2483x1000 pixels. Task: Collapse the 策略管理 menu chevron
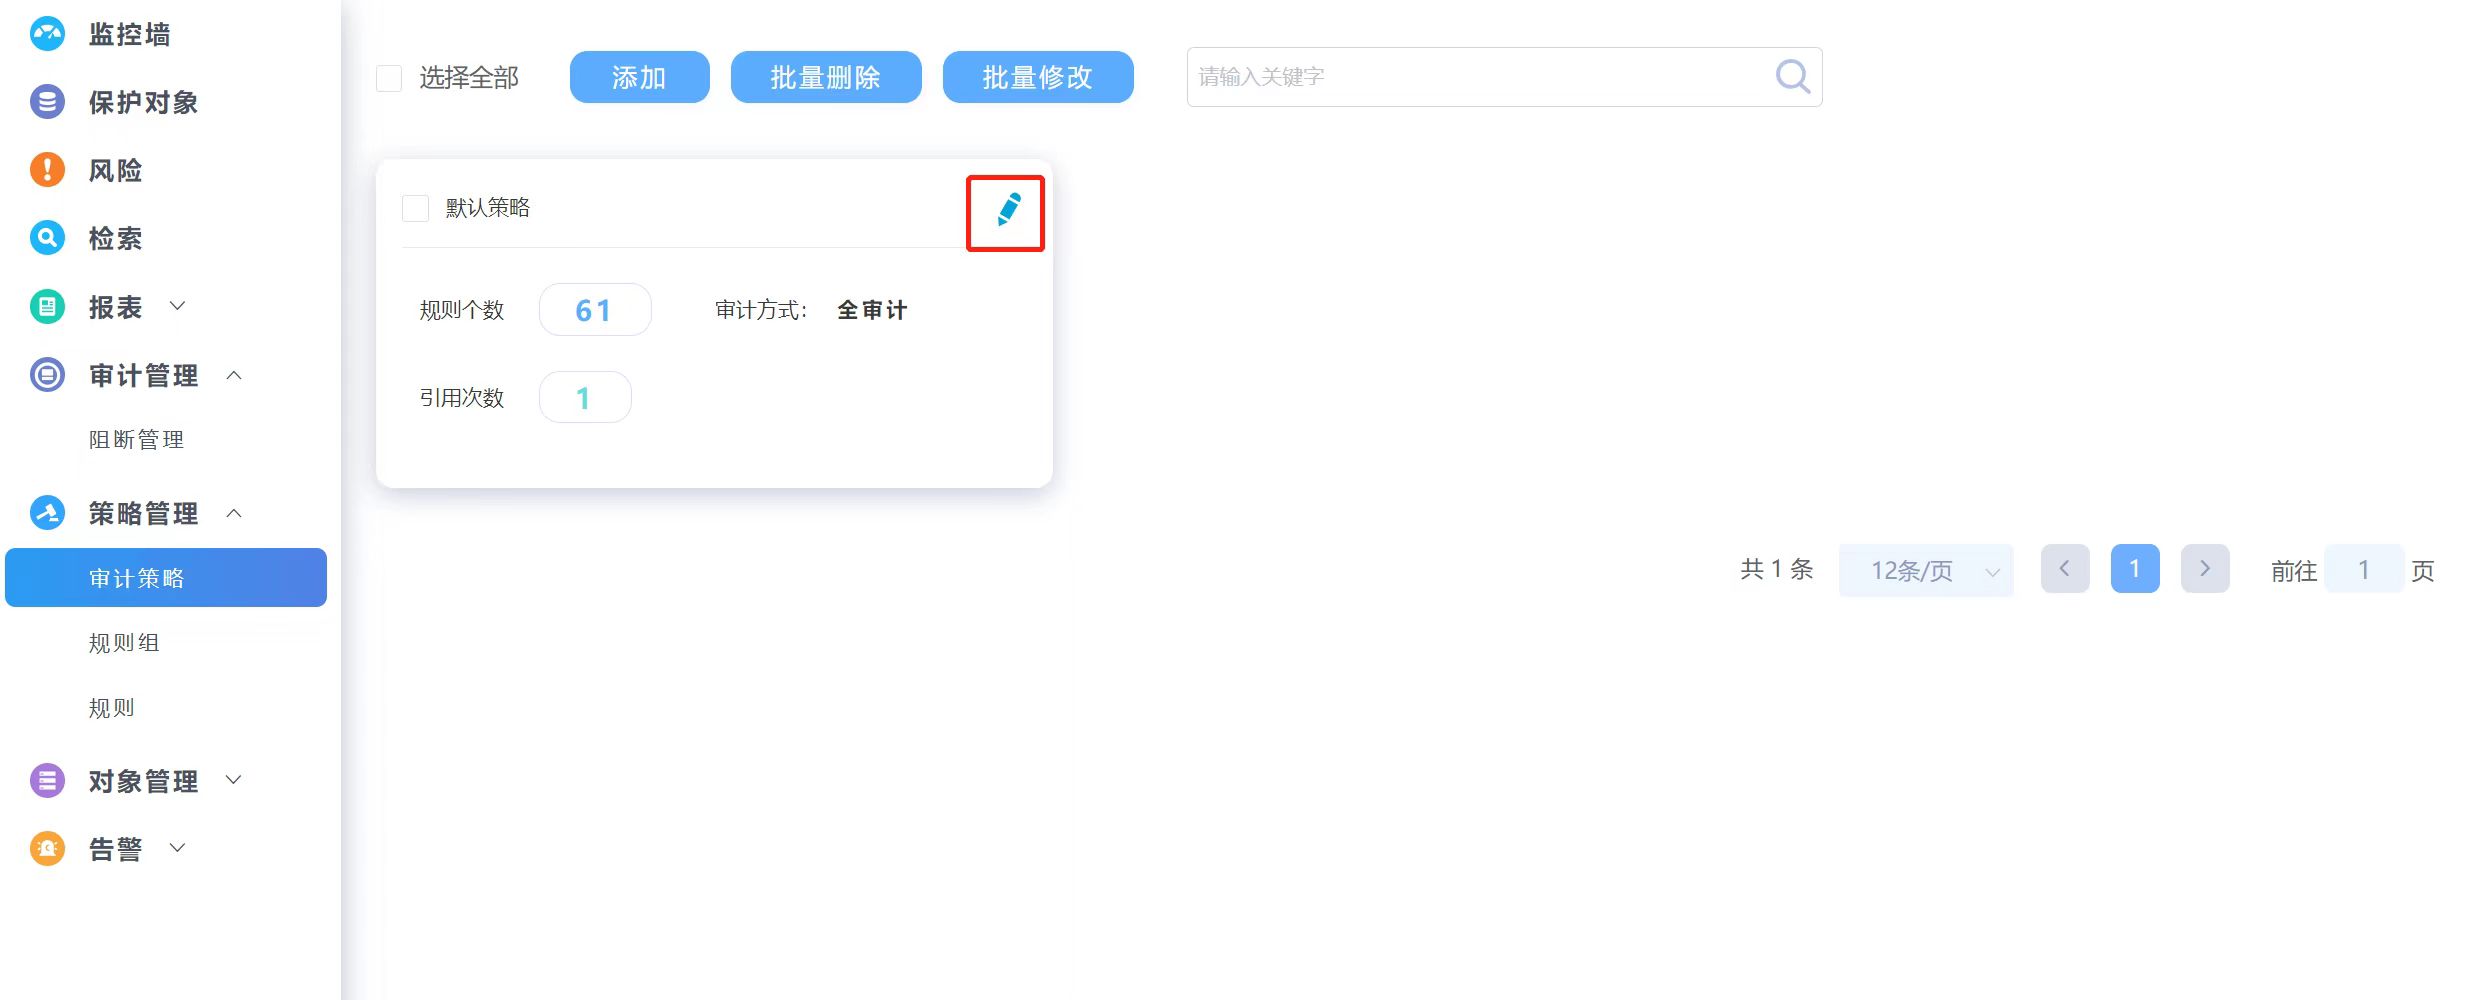tap(234, 513)
